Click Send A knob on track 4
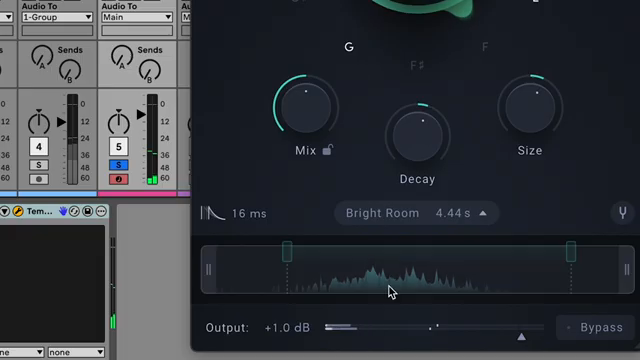The image size is (640, 360). 42,57
